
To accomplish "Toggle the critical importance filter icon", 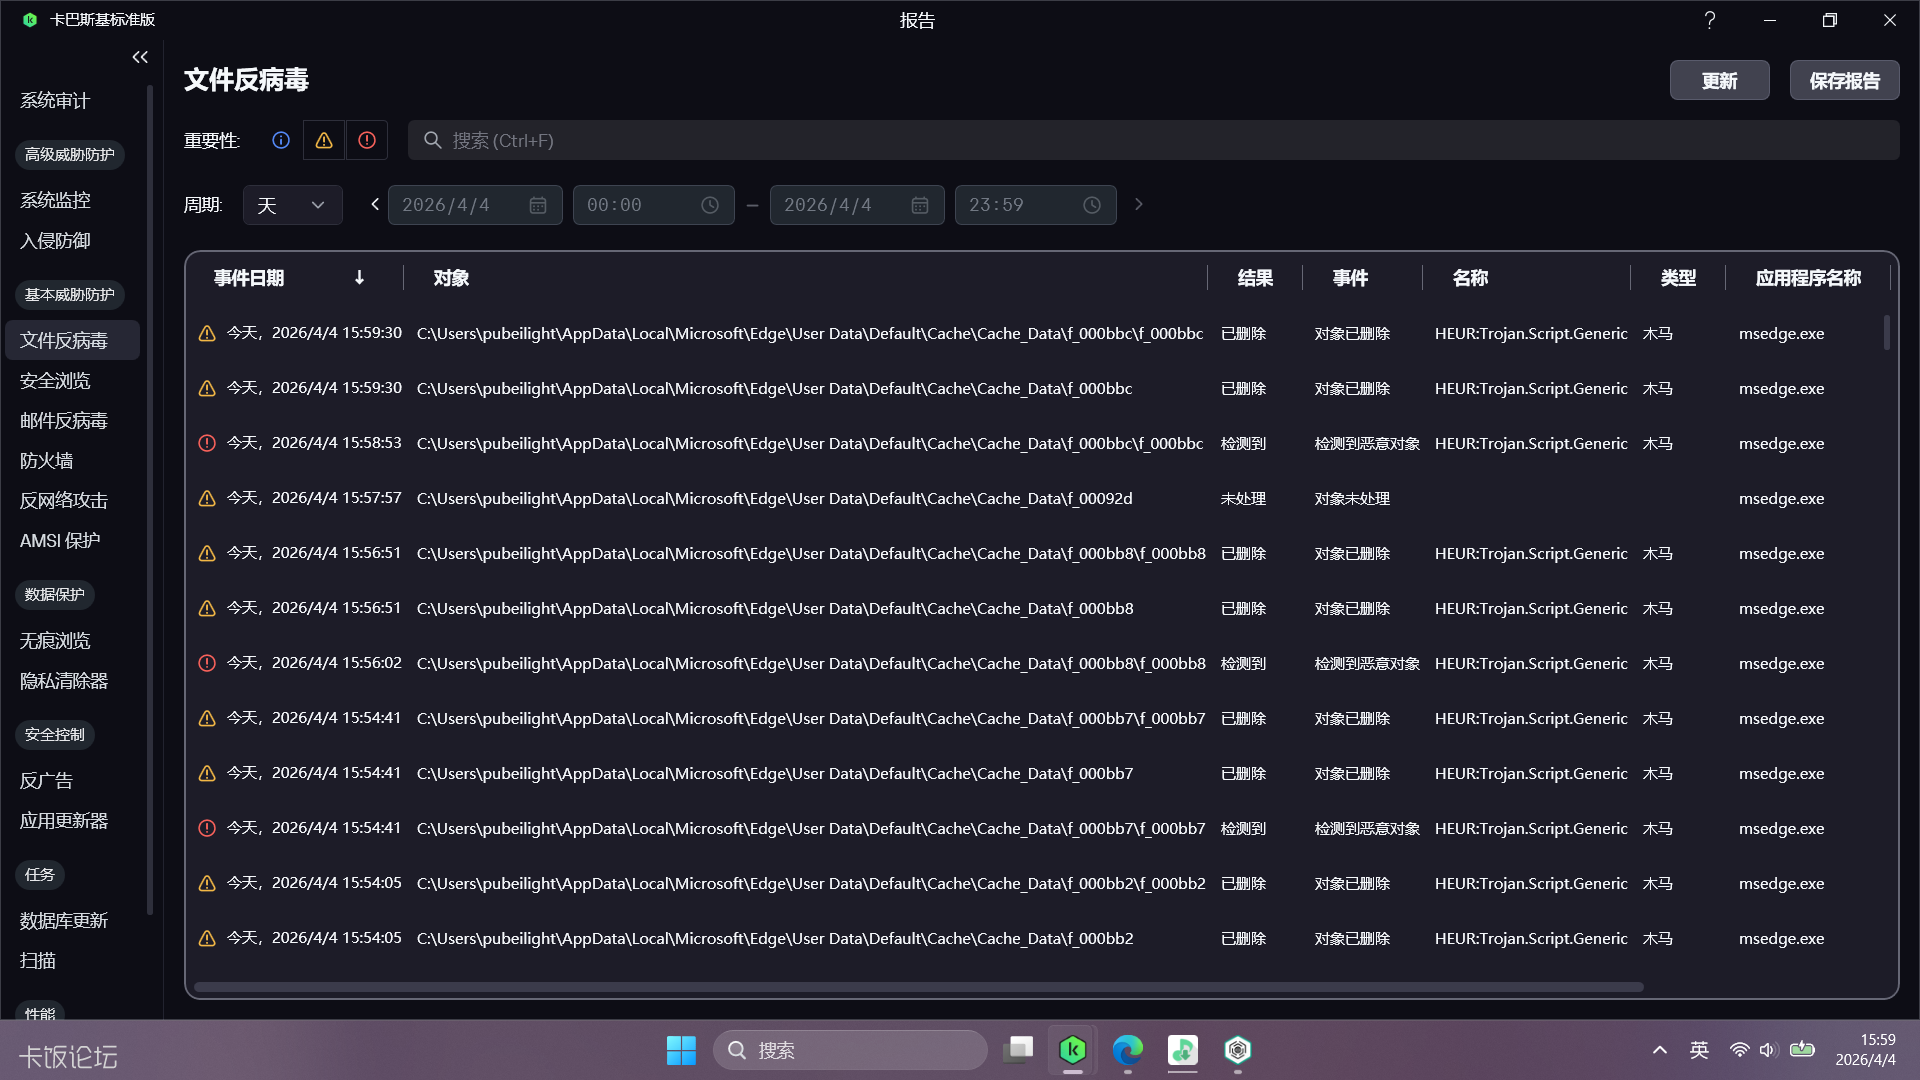I will pyautogui.click(x=367, y=141).
